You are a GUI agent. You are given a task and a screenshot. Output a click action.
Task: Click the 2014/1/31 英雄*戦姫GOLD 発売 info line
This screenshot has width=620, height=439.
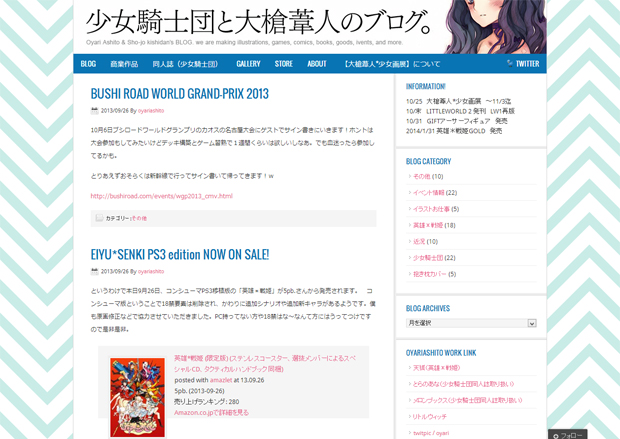pyautogui.click(x=454, y=131)
